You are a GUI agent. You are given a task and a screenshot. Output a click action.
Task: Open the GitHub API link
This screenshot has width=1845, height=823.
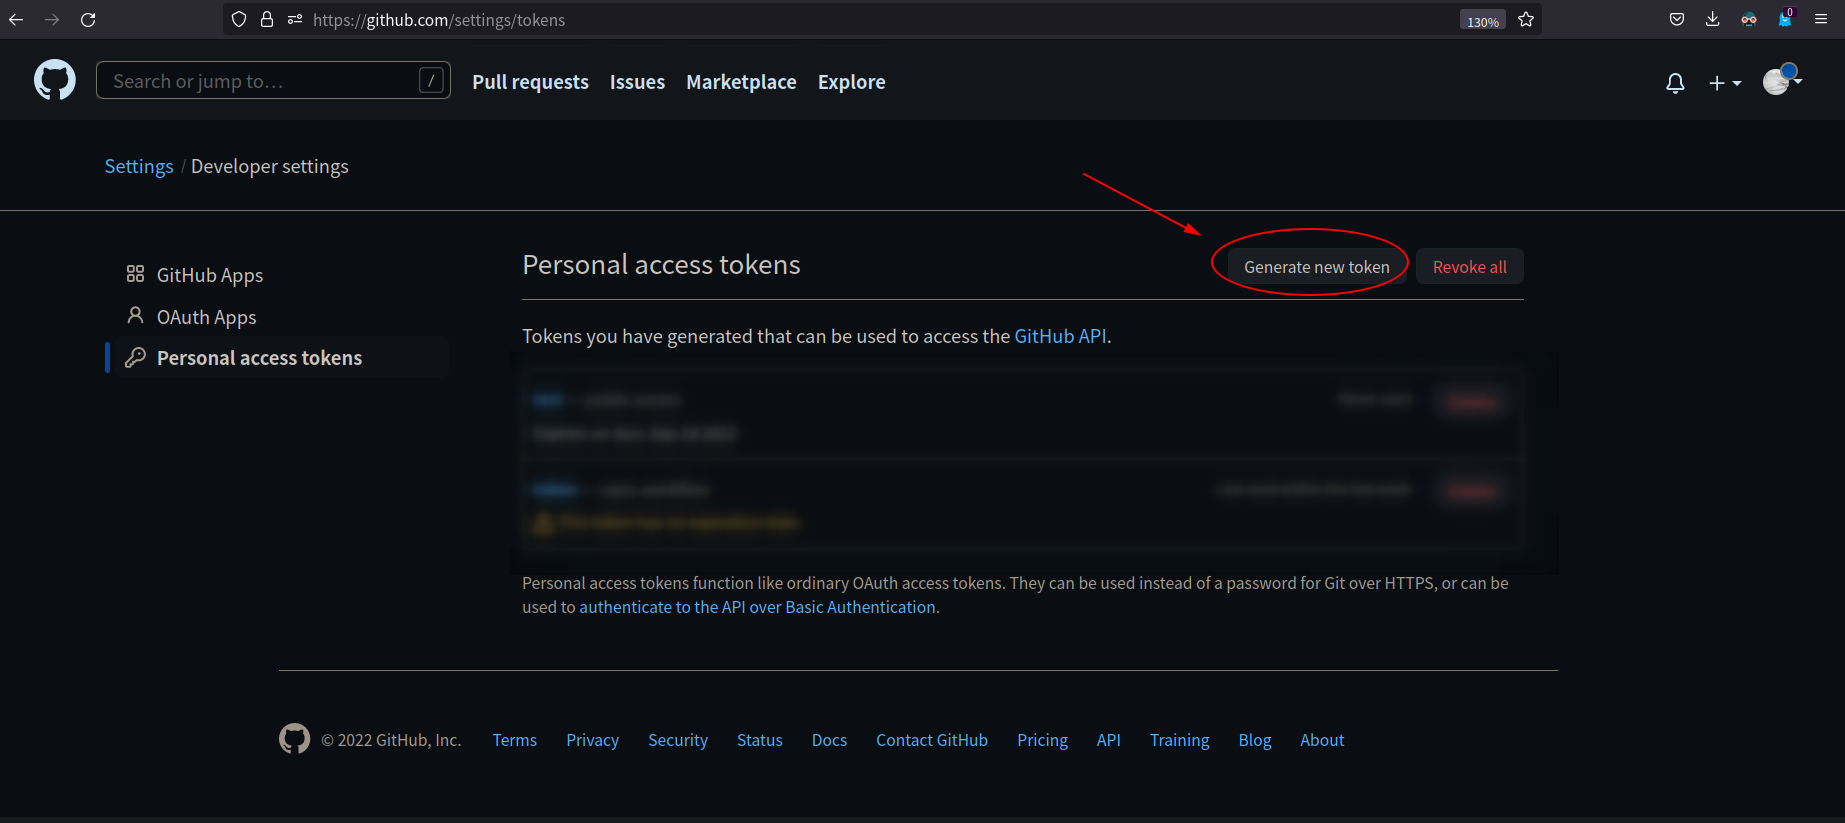pyautogui.click(x=1060, y=336)
